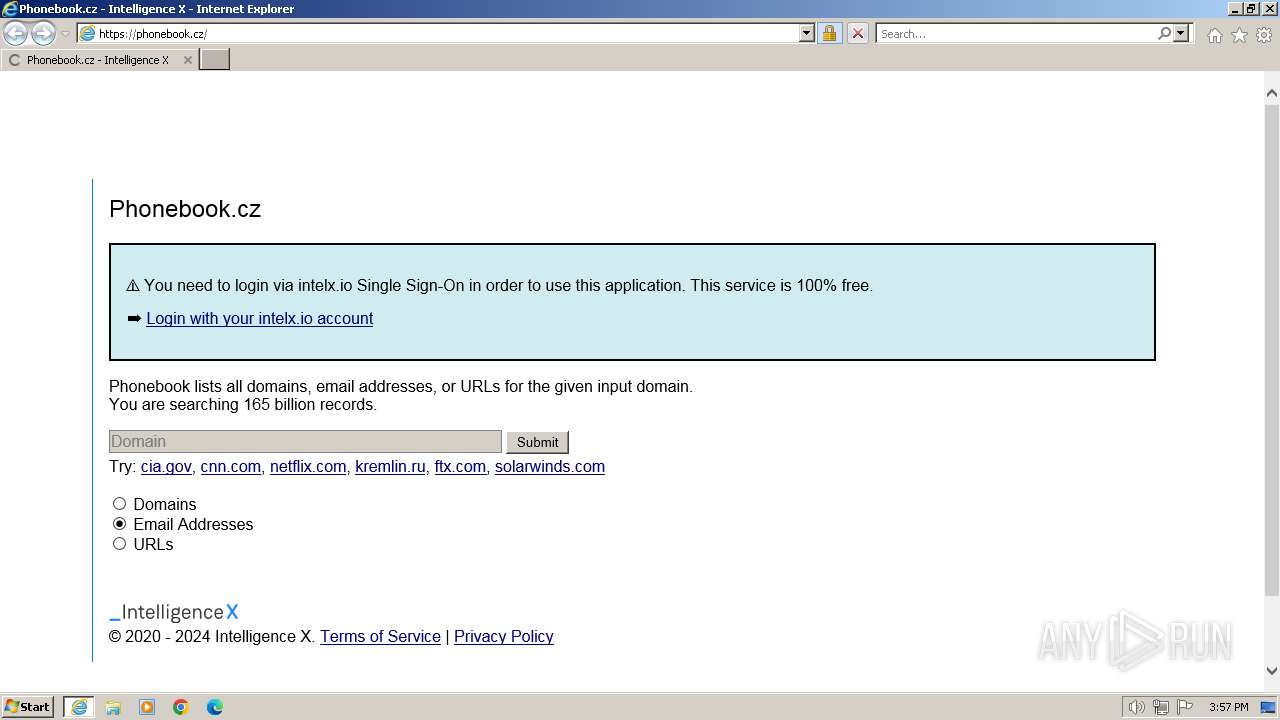Launch Edge from the taskbar
The height and width of the screenshot is (720, 1280).
click(215, 707)
